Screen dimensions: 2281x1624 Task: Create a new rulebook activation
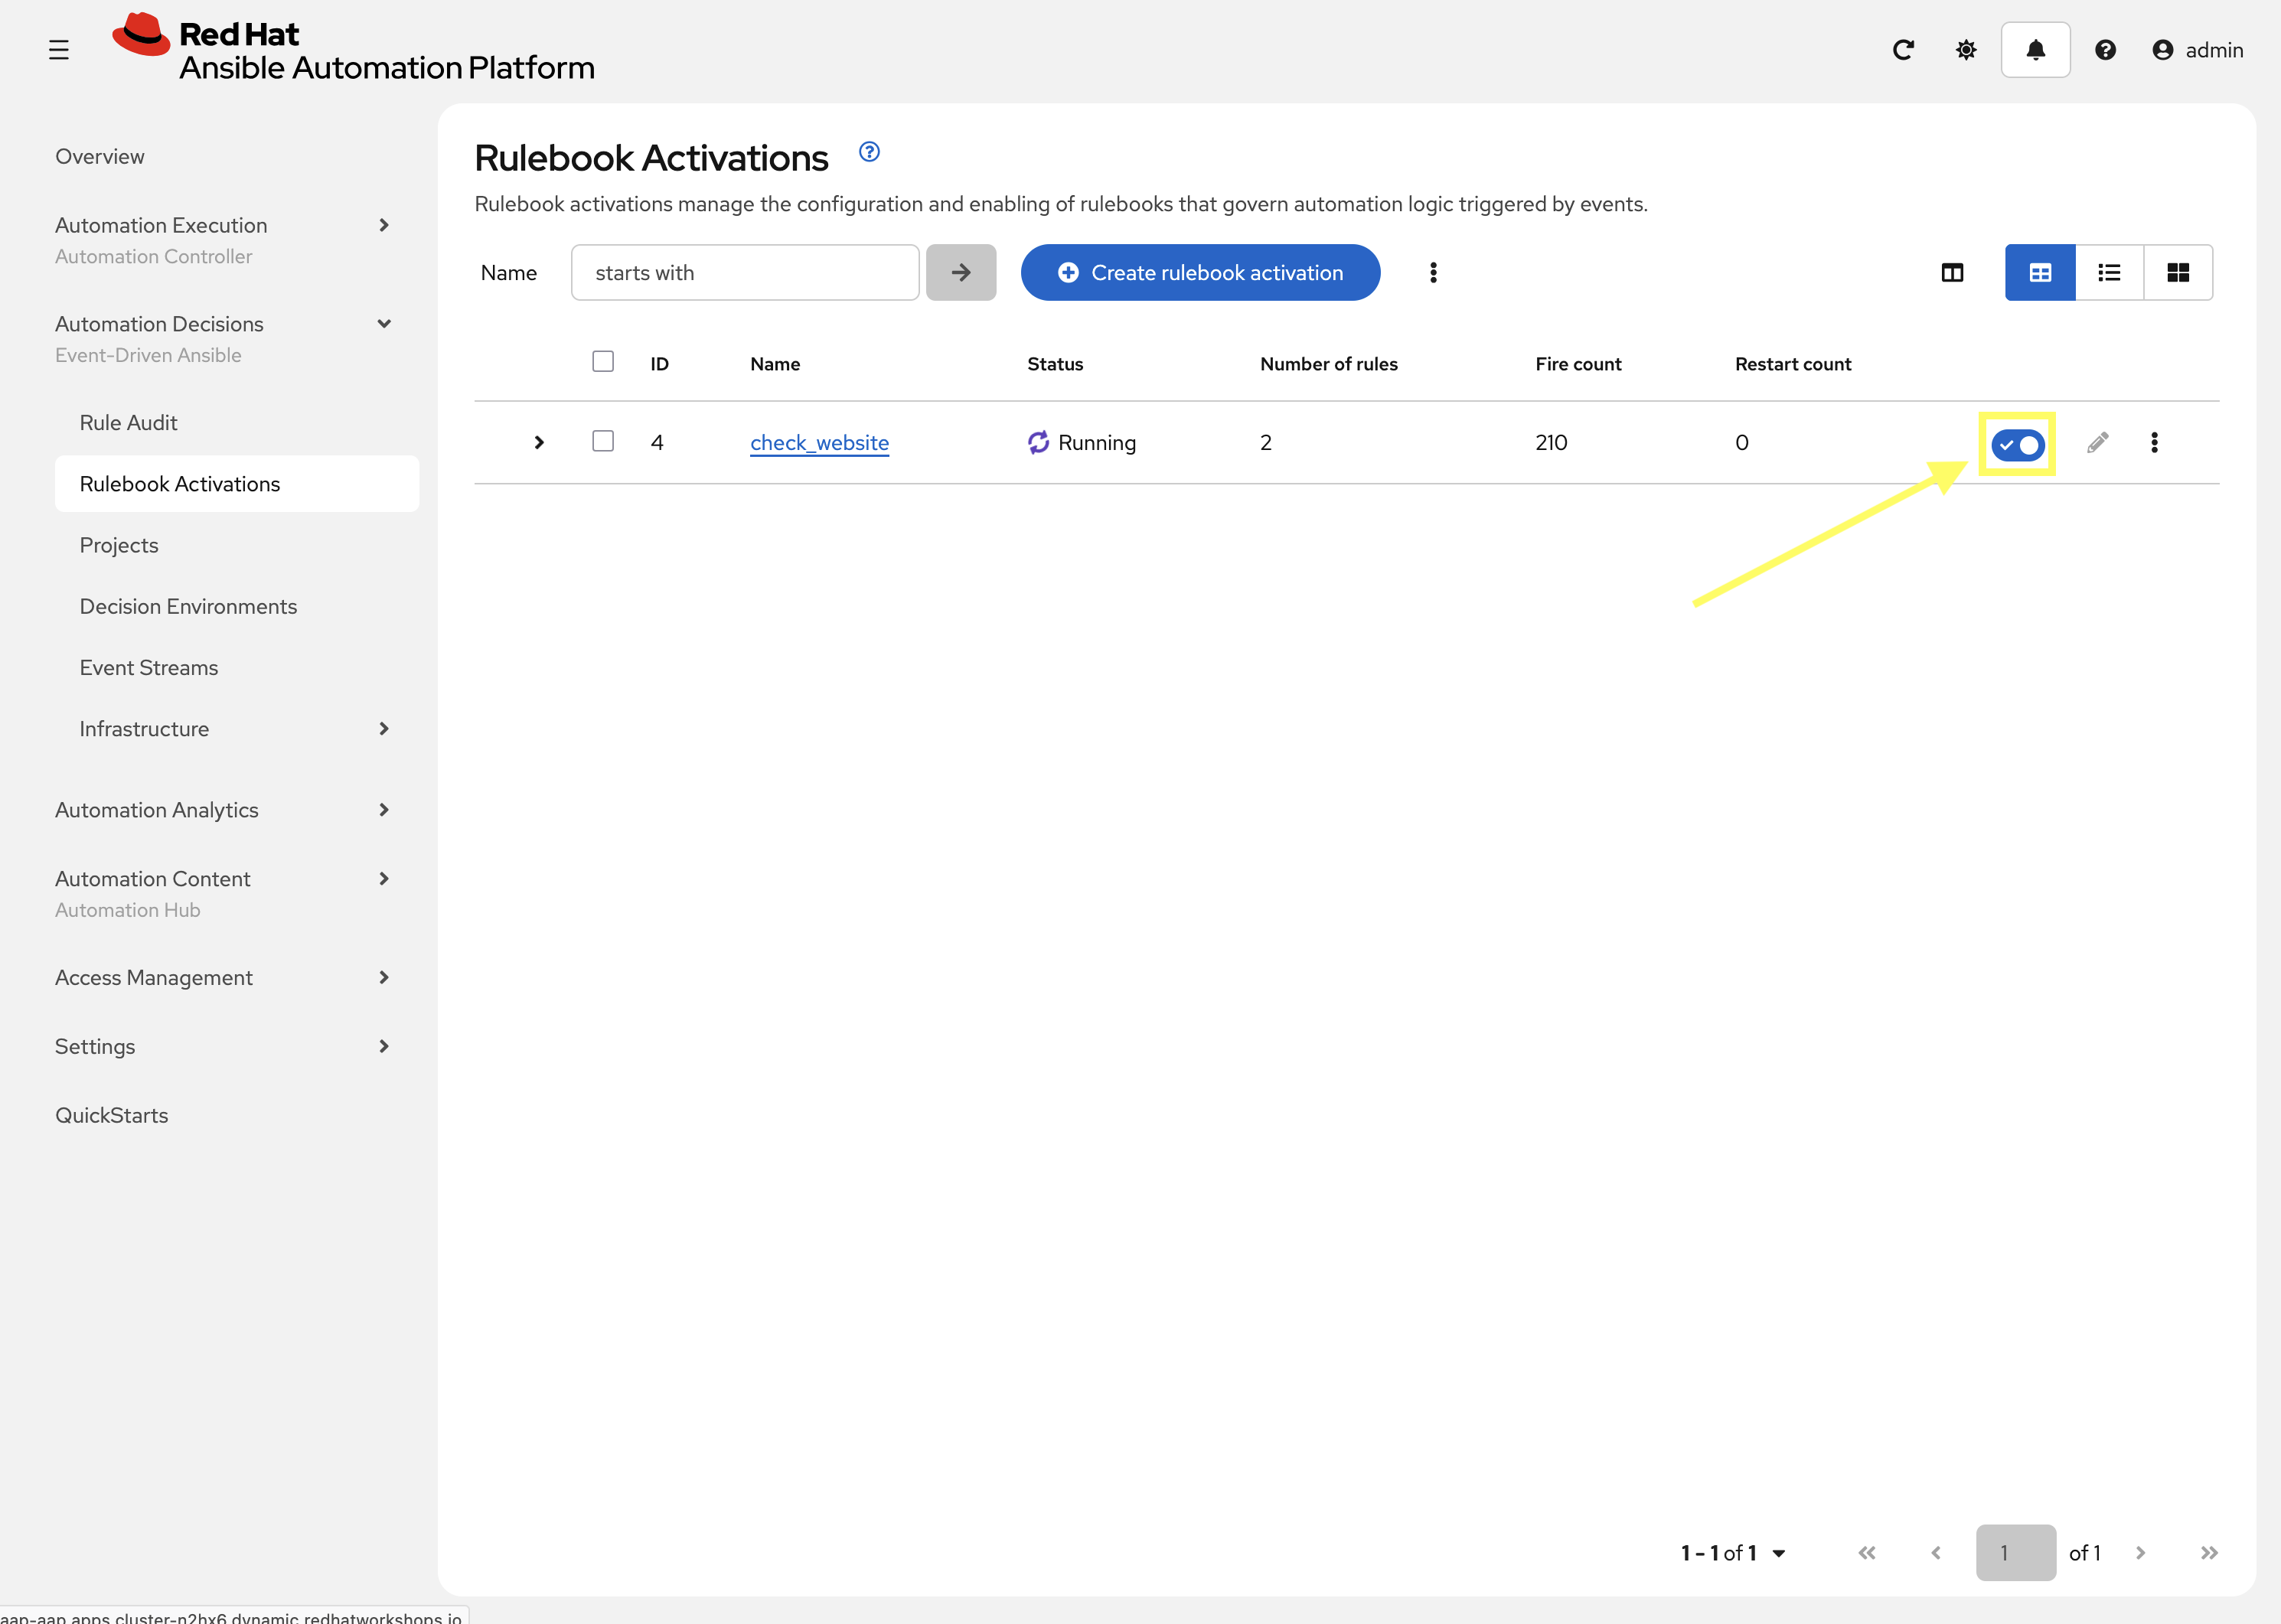click(x=1199, y=272)
